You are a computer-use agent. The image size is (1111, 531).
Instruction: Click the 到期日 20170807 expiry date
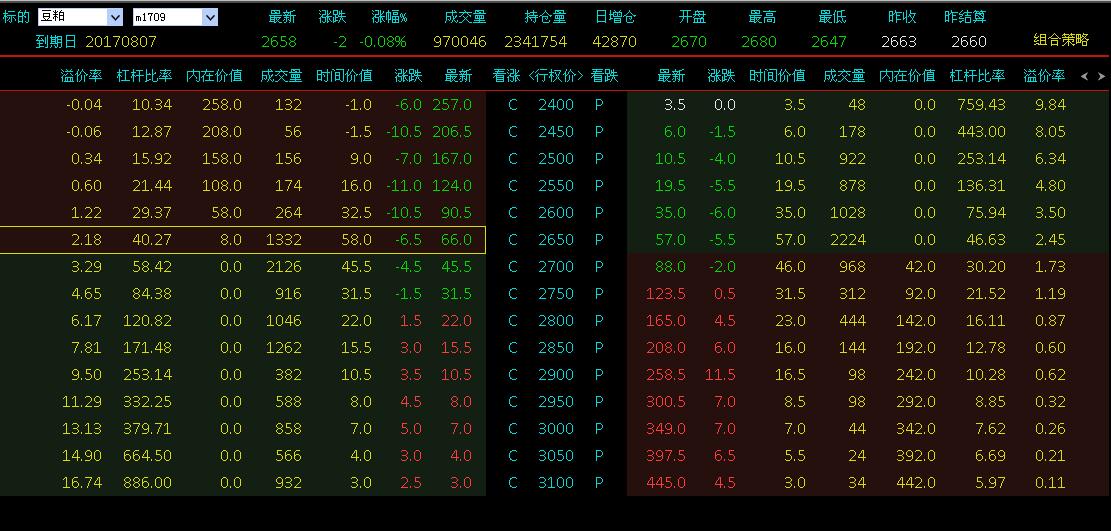(96, 41)
